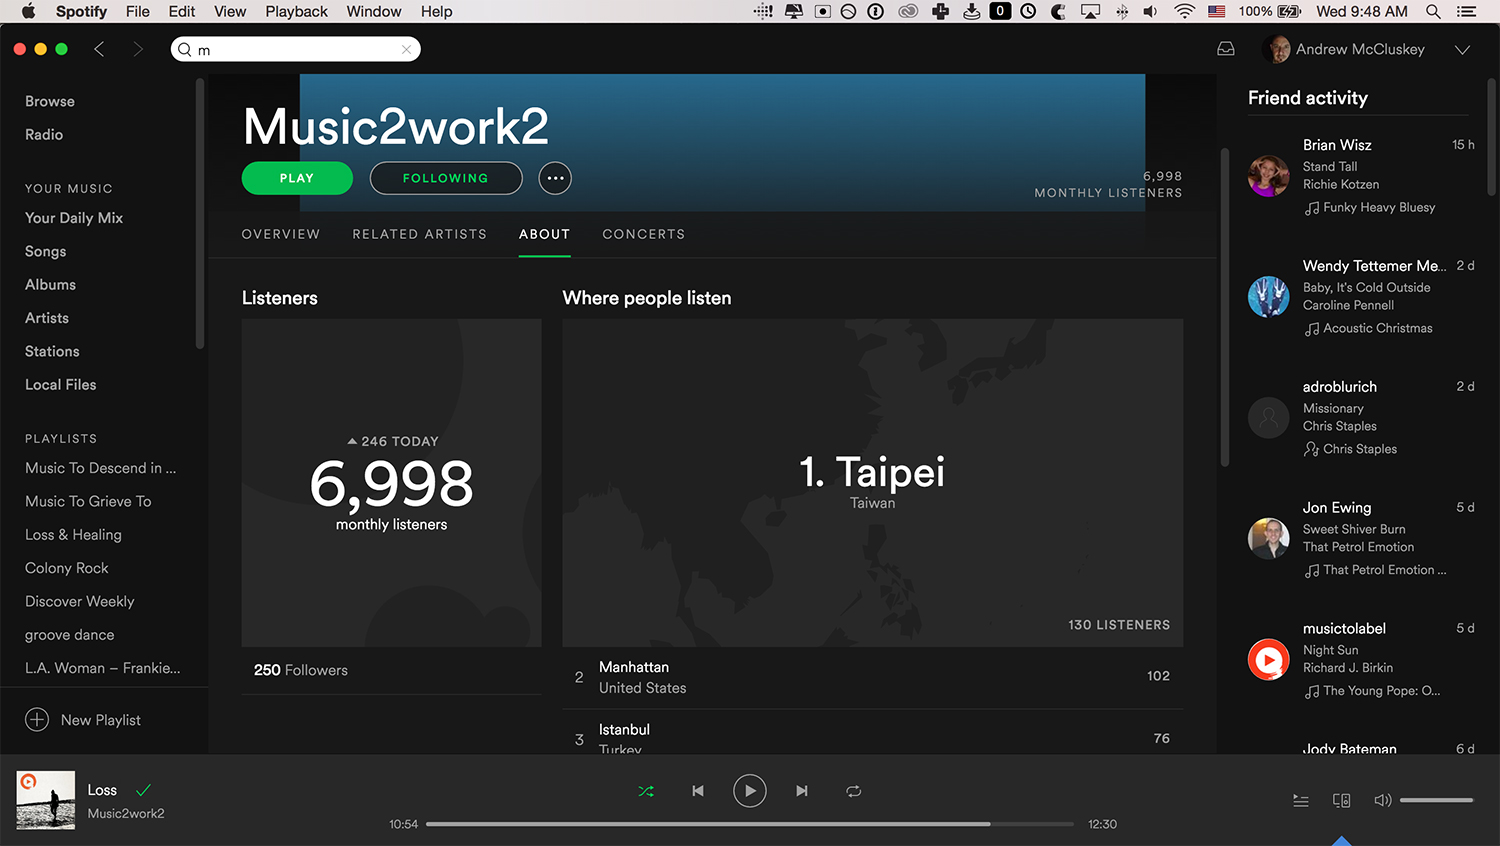Image resolution: width=1500 pixels, height=846 pixels.
Task: Click Andrew McCluskey profile avatar
Action: [1277, 49]
